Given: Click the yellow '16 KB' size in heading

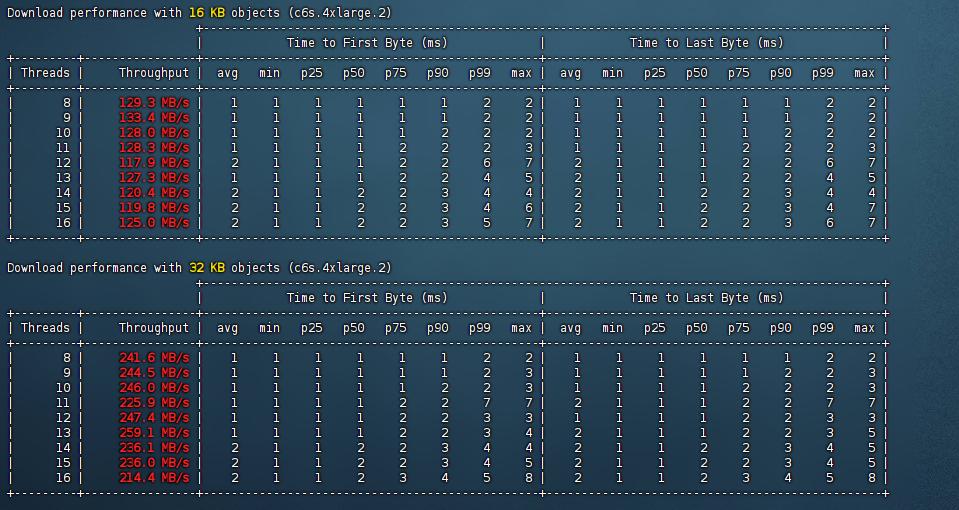Looking at the screenshot, I should pyautogui.click(x=207, y=13).
